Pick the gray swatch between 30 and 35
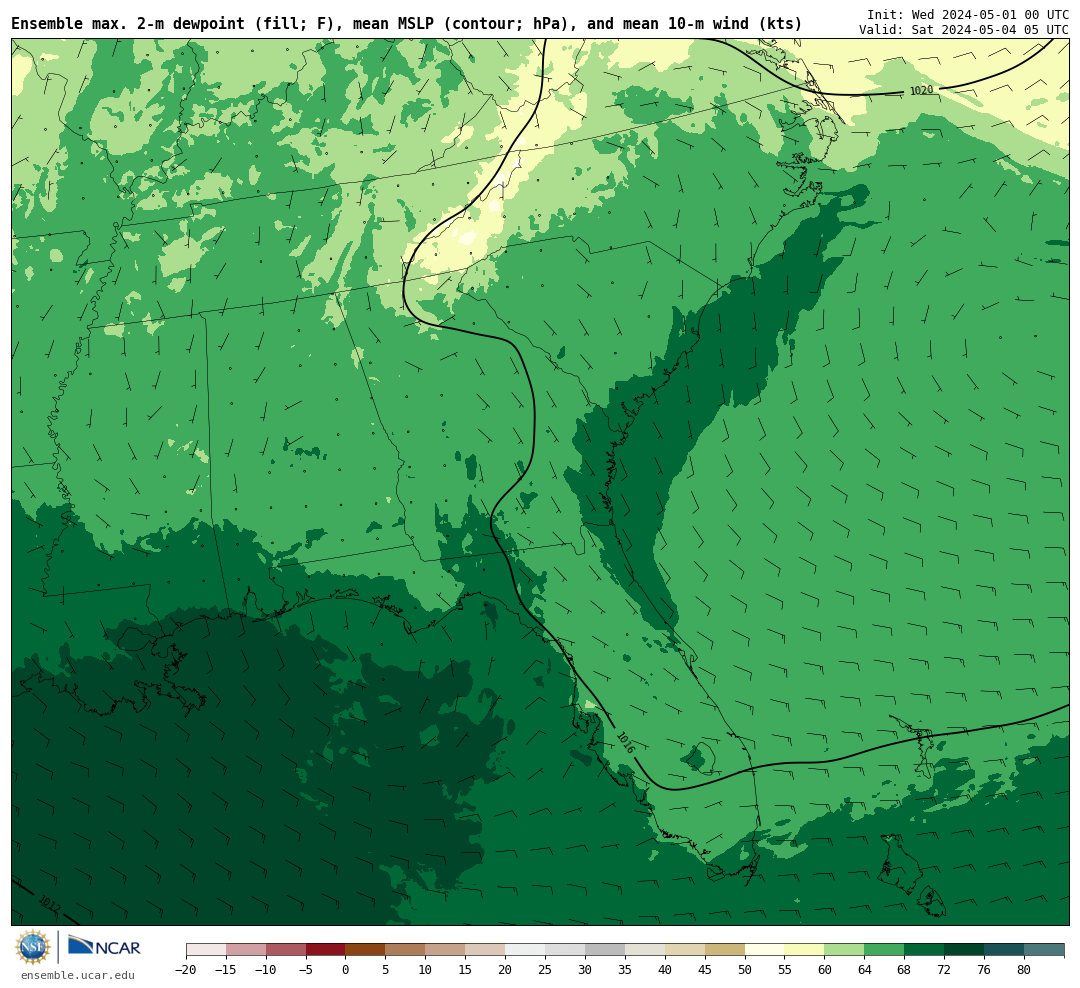The height and width of the screenshot is (988, 1080). tap(605, 950)
